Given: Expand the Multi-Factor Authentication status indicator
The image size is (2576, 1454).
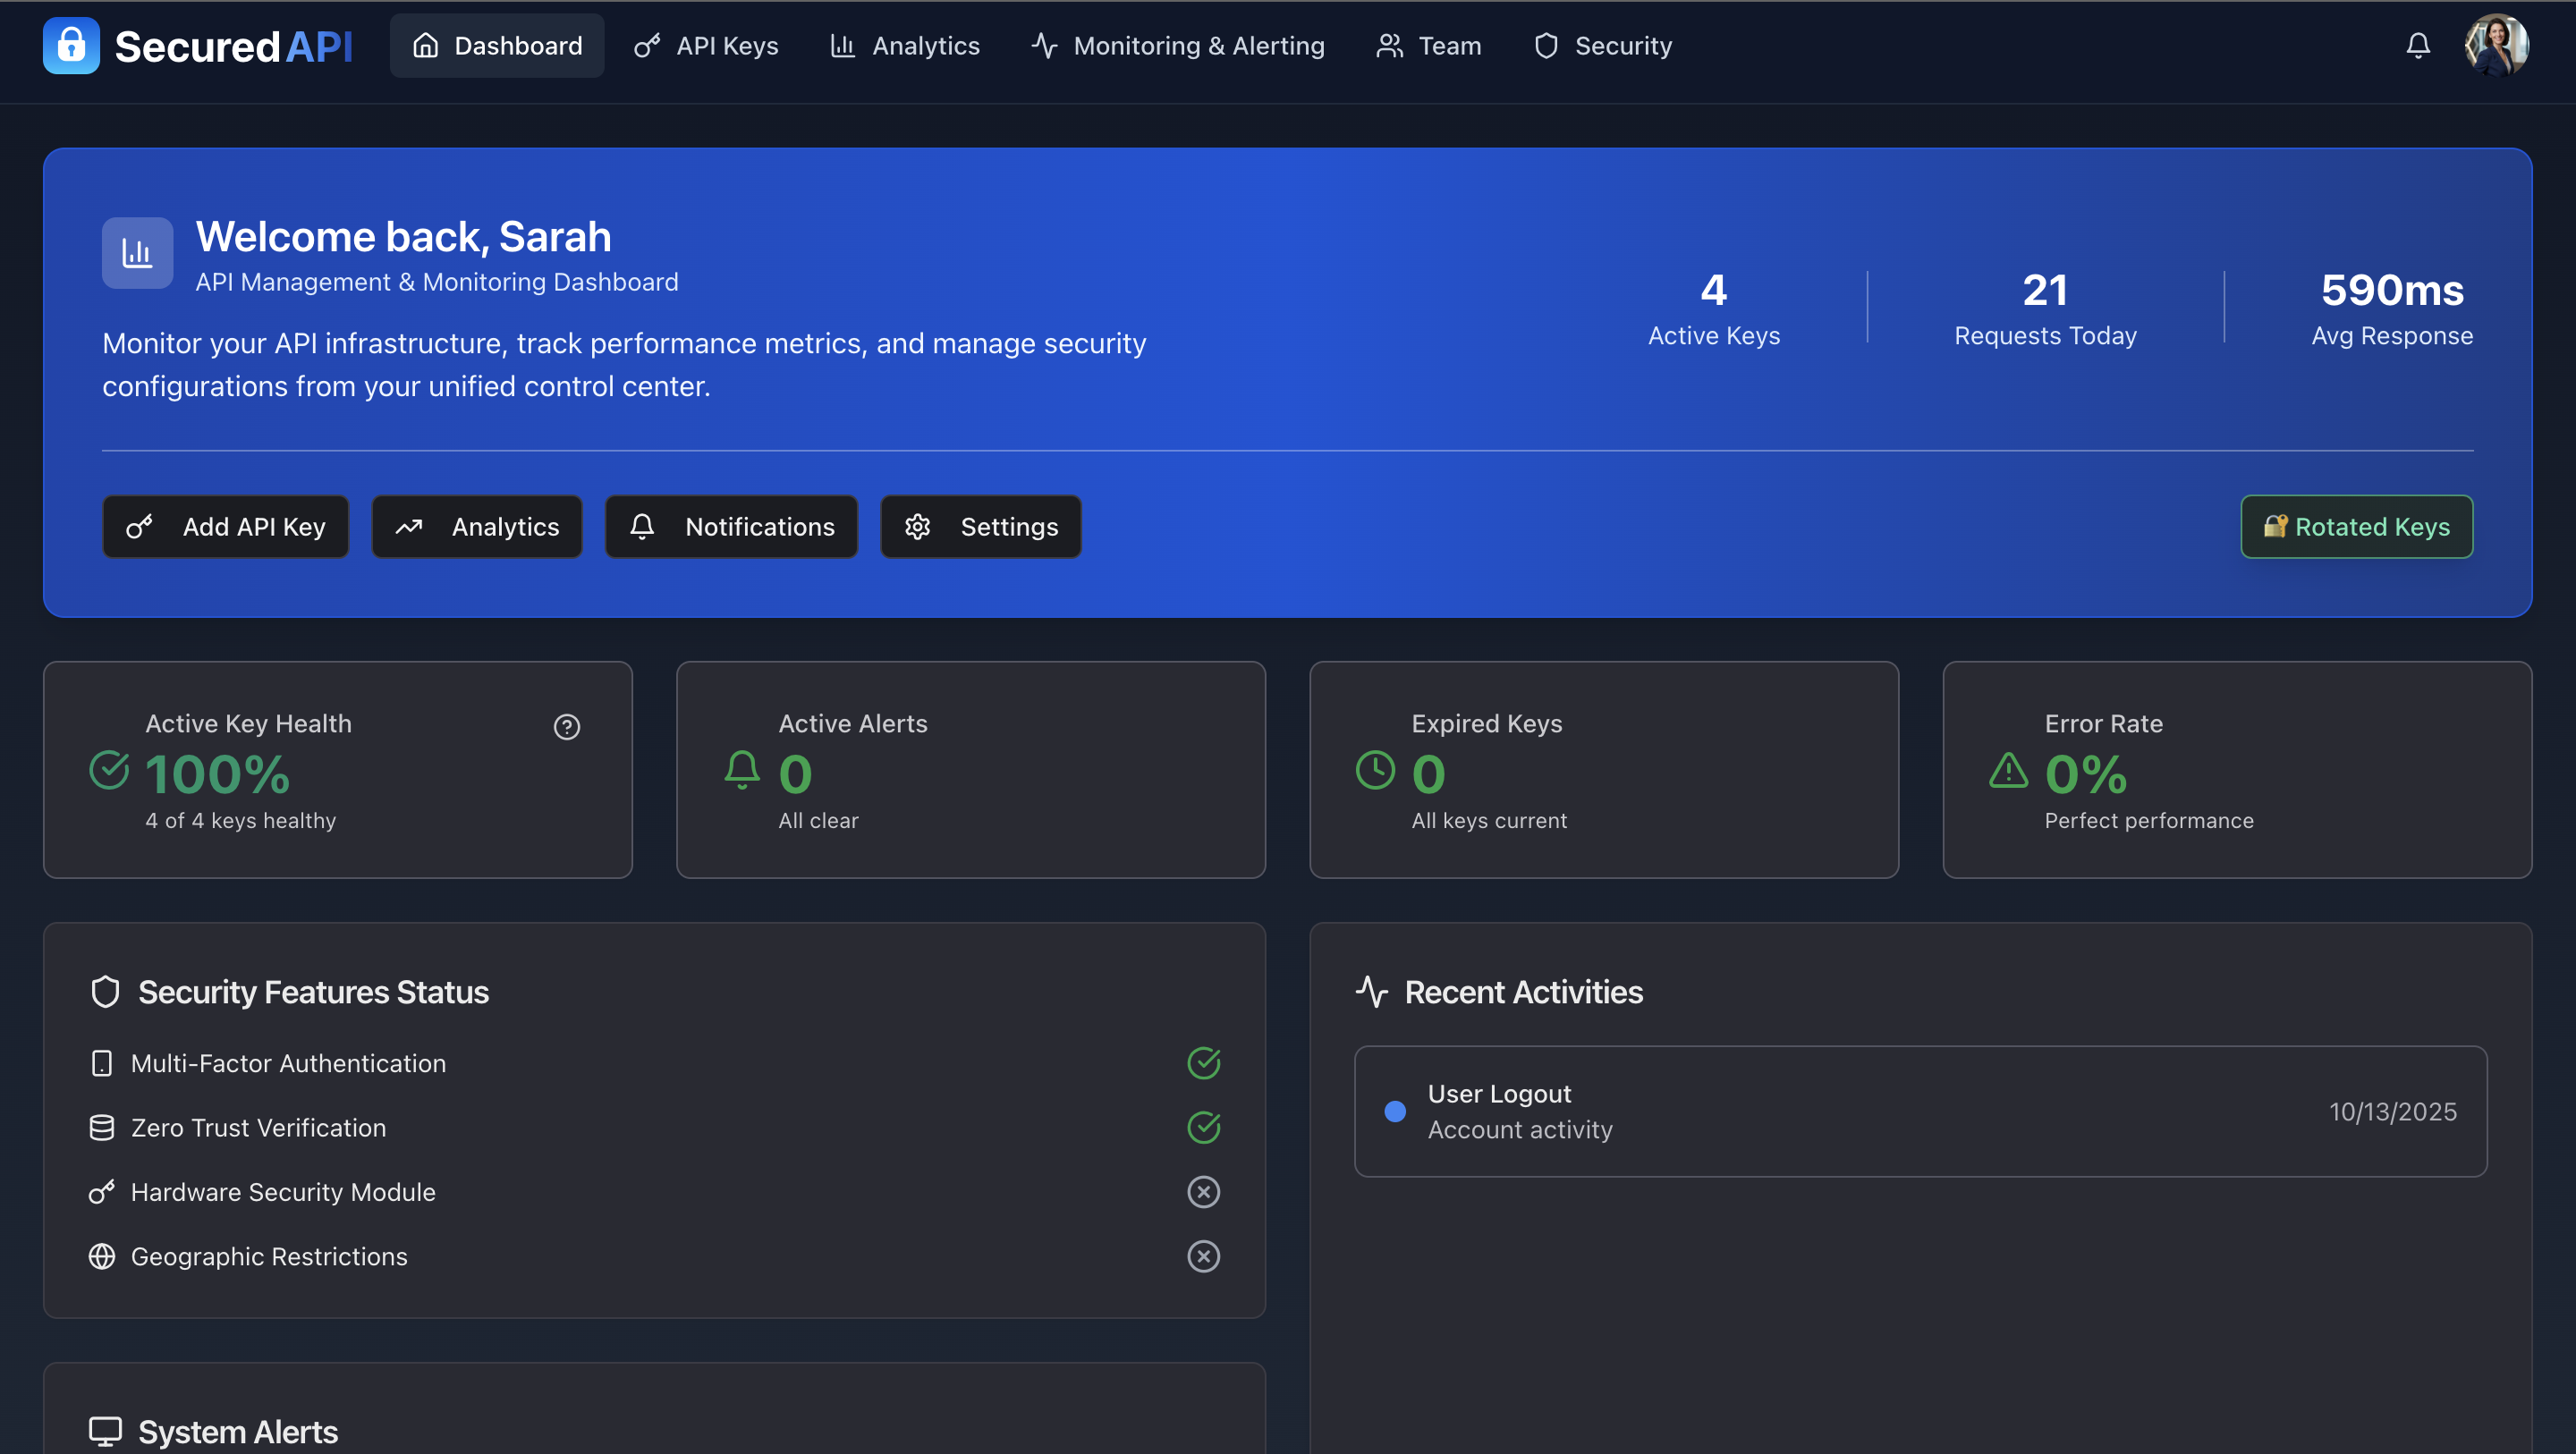Looking at the screenshot, I should click(1204, 1063).
